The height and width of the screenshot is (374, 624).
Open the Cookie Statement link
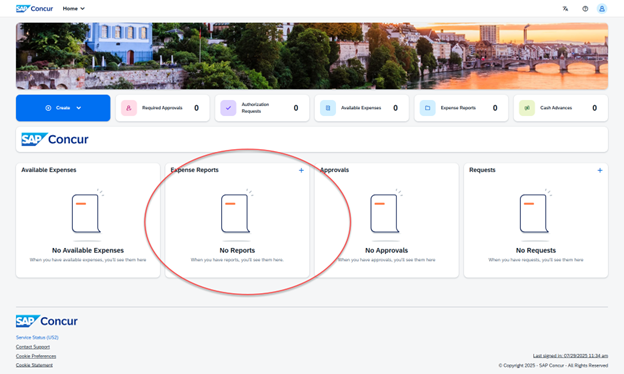coord(34,365)
